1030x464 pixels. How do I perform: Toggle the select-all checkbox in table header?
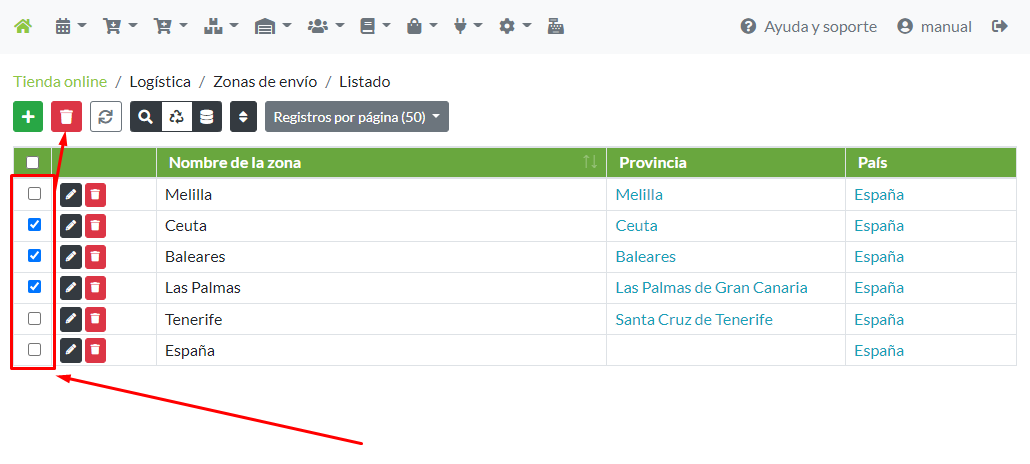click(x=33, y=162)
